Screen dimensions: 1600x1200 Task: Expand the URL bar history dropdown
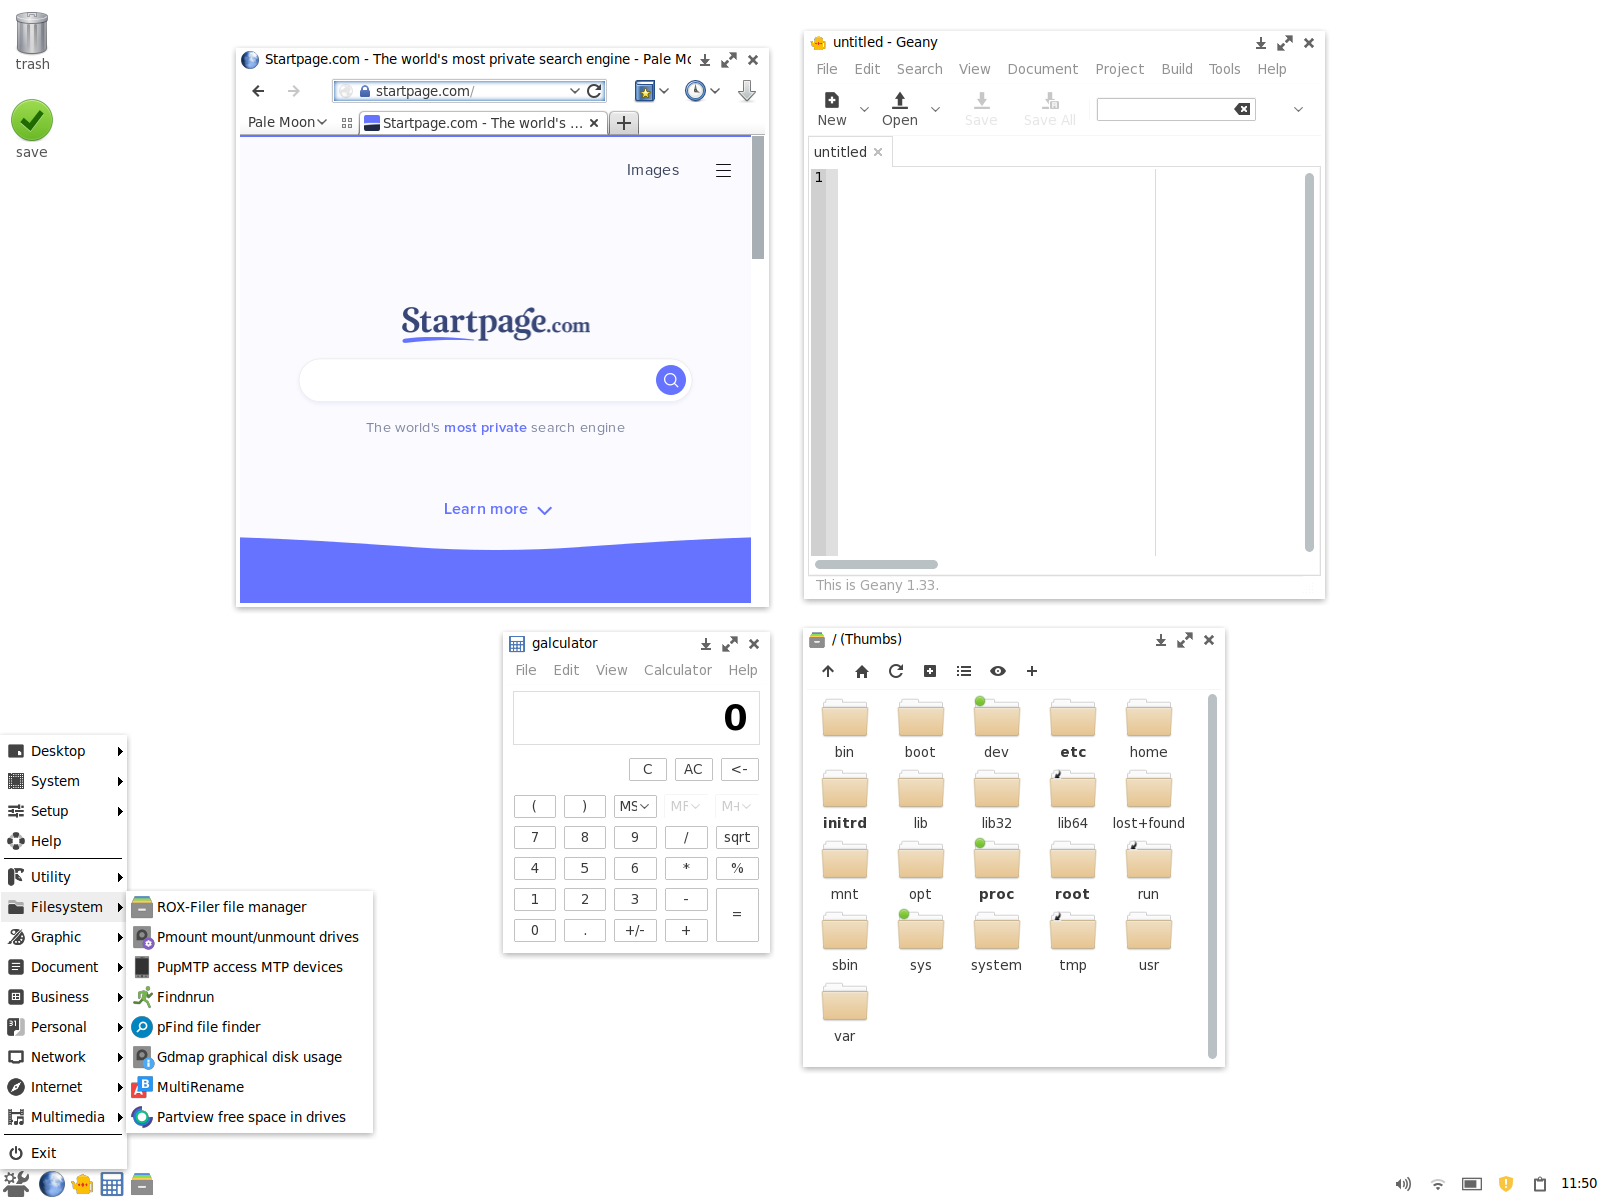(x=574, y=91)
